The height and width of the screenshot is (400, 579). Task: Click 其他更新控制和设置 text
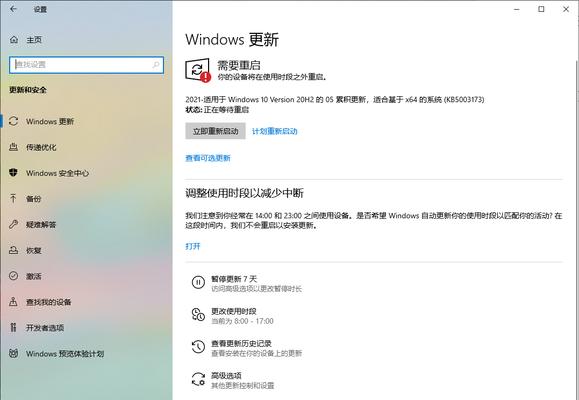pyautogui.click(x=243, y=386)
